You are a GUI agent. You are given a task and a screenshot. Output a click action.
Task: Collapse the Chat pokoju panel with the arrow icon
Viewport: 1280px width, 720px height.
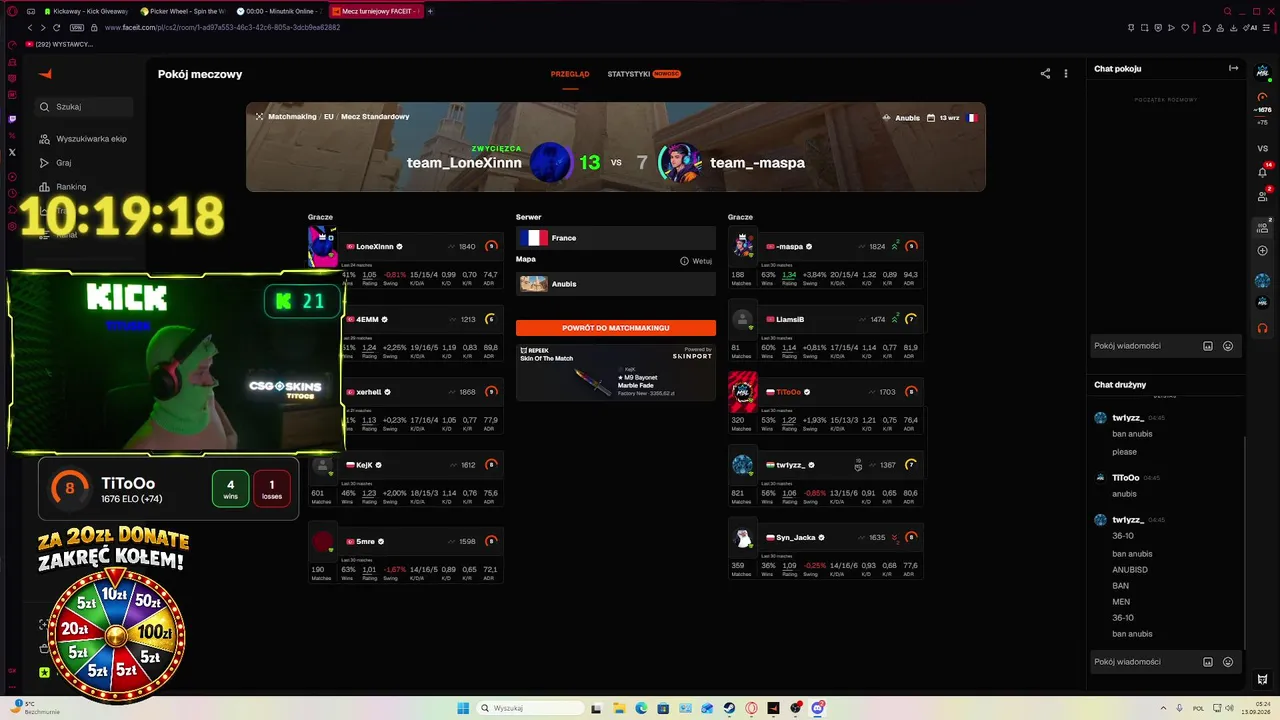point(1233,69)
